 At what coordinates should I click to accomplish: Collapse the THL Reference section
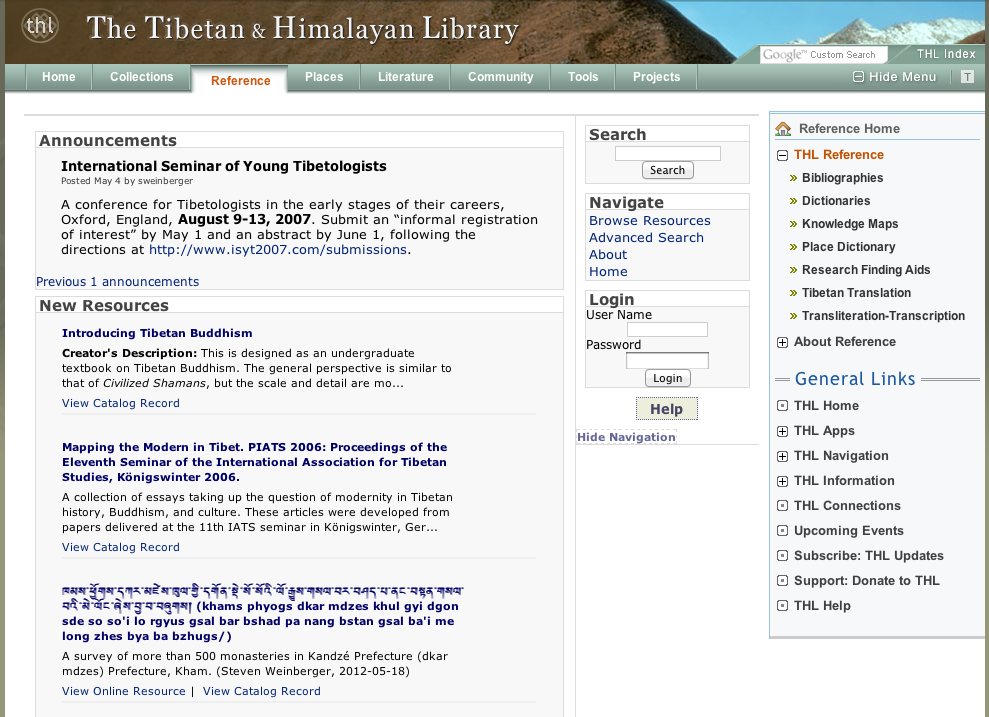pyautogui.click(x=782, y=155)
